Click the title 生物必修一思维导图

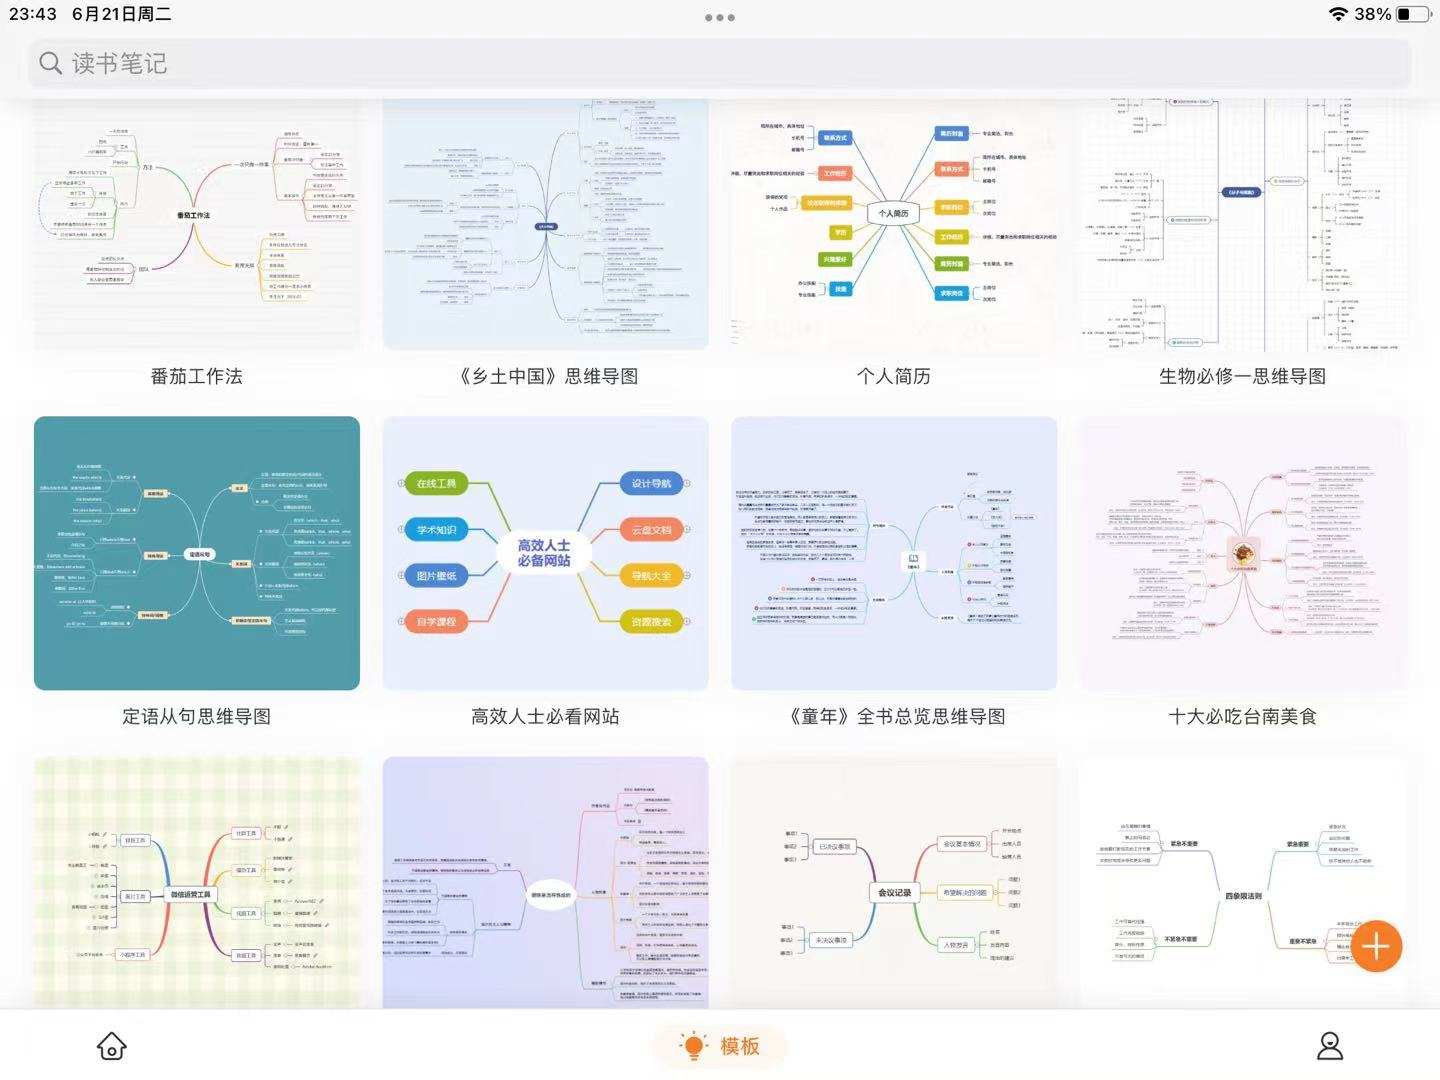(1243, 376)
